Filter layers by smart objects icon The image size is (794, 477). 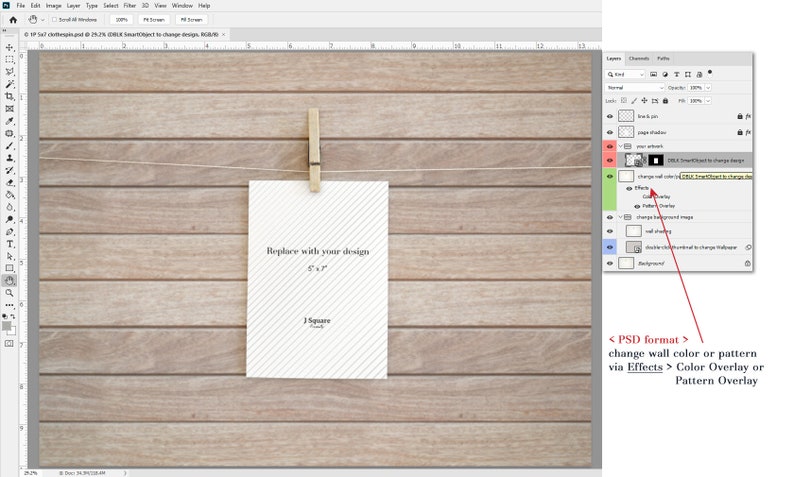click(699, 74)
